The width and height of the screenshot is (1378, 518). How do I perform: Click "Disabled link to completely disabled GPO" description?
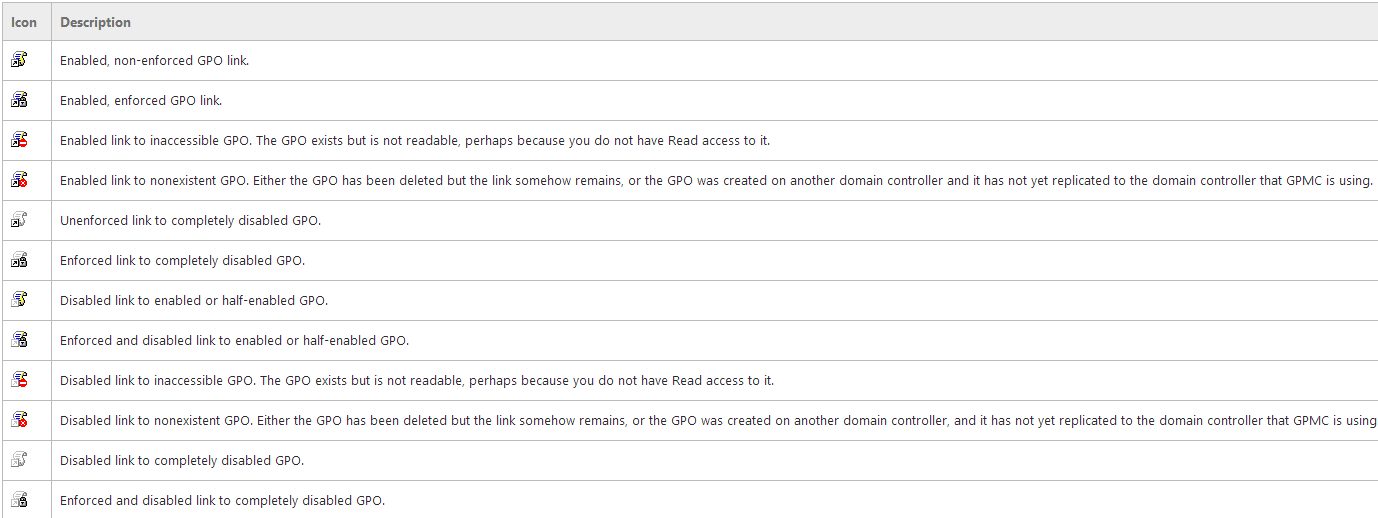[x=182, y=461]
